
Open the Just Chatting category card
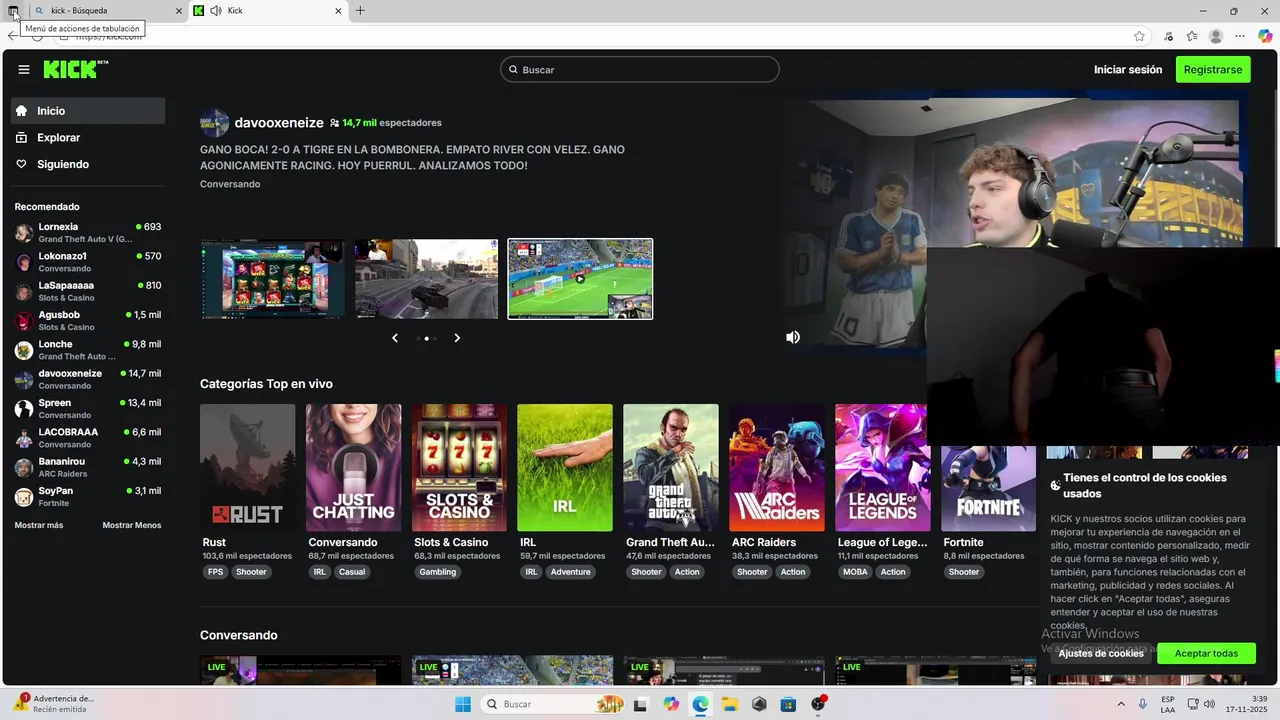tap(353, 467)
